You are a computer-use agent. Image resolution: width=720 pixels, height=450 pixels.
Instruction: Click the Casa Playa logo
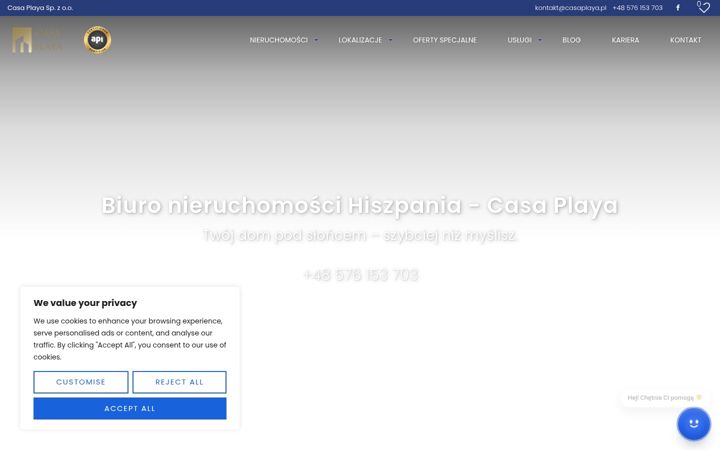(36, 40)
